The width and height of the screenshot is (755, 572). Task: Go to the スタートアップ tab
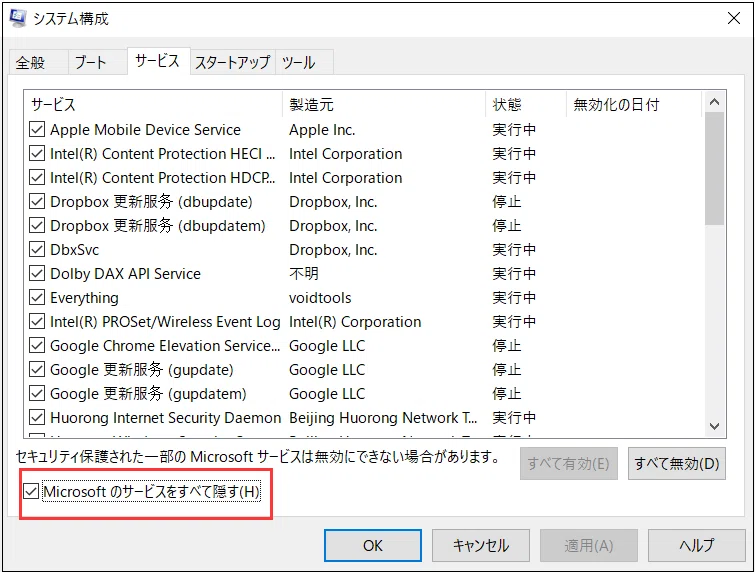233,62
